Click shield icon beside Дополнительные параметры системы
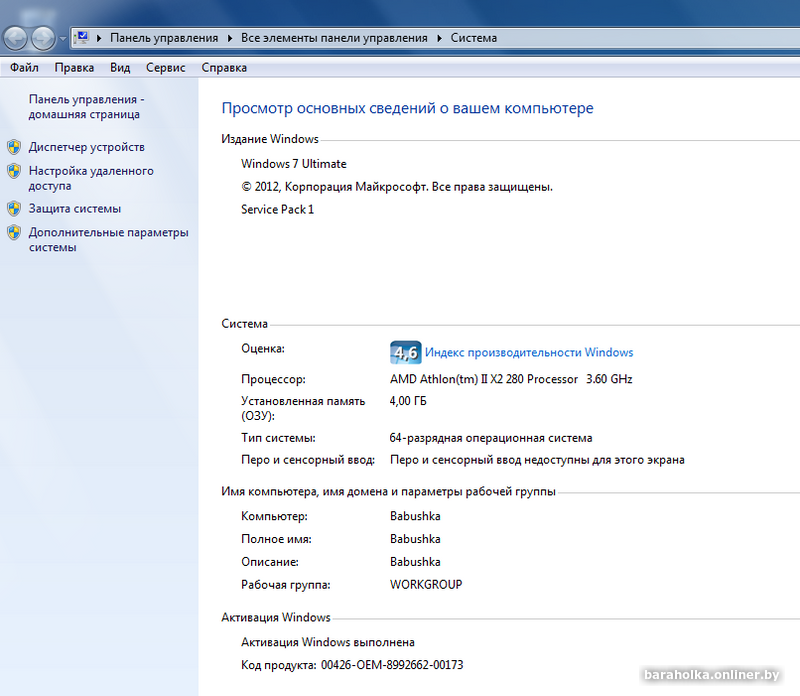Screen dimensions: 800x696 click(14, 232)
